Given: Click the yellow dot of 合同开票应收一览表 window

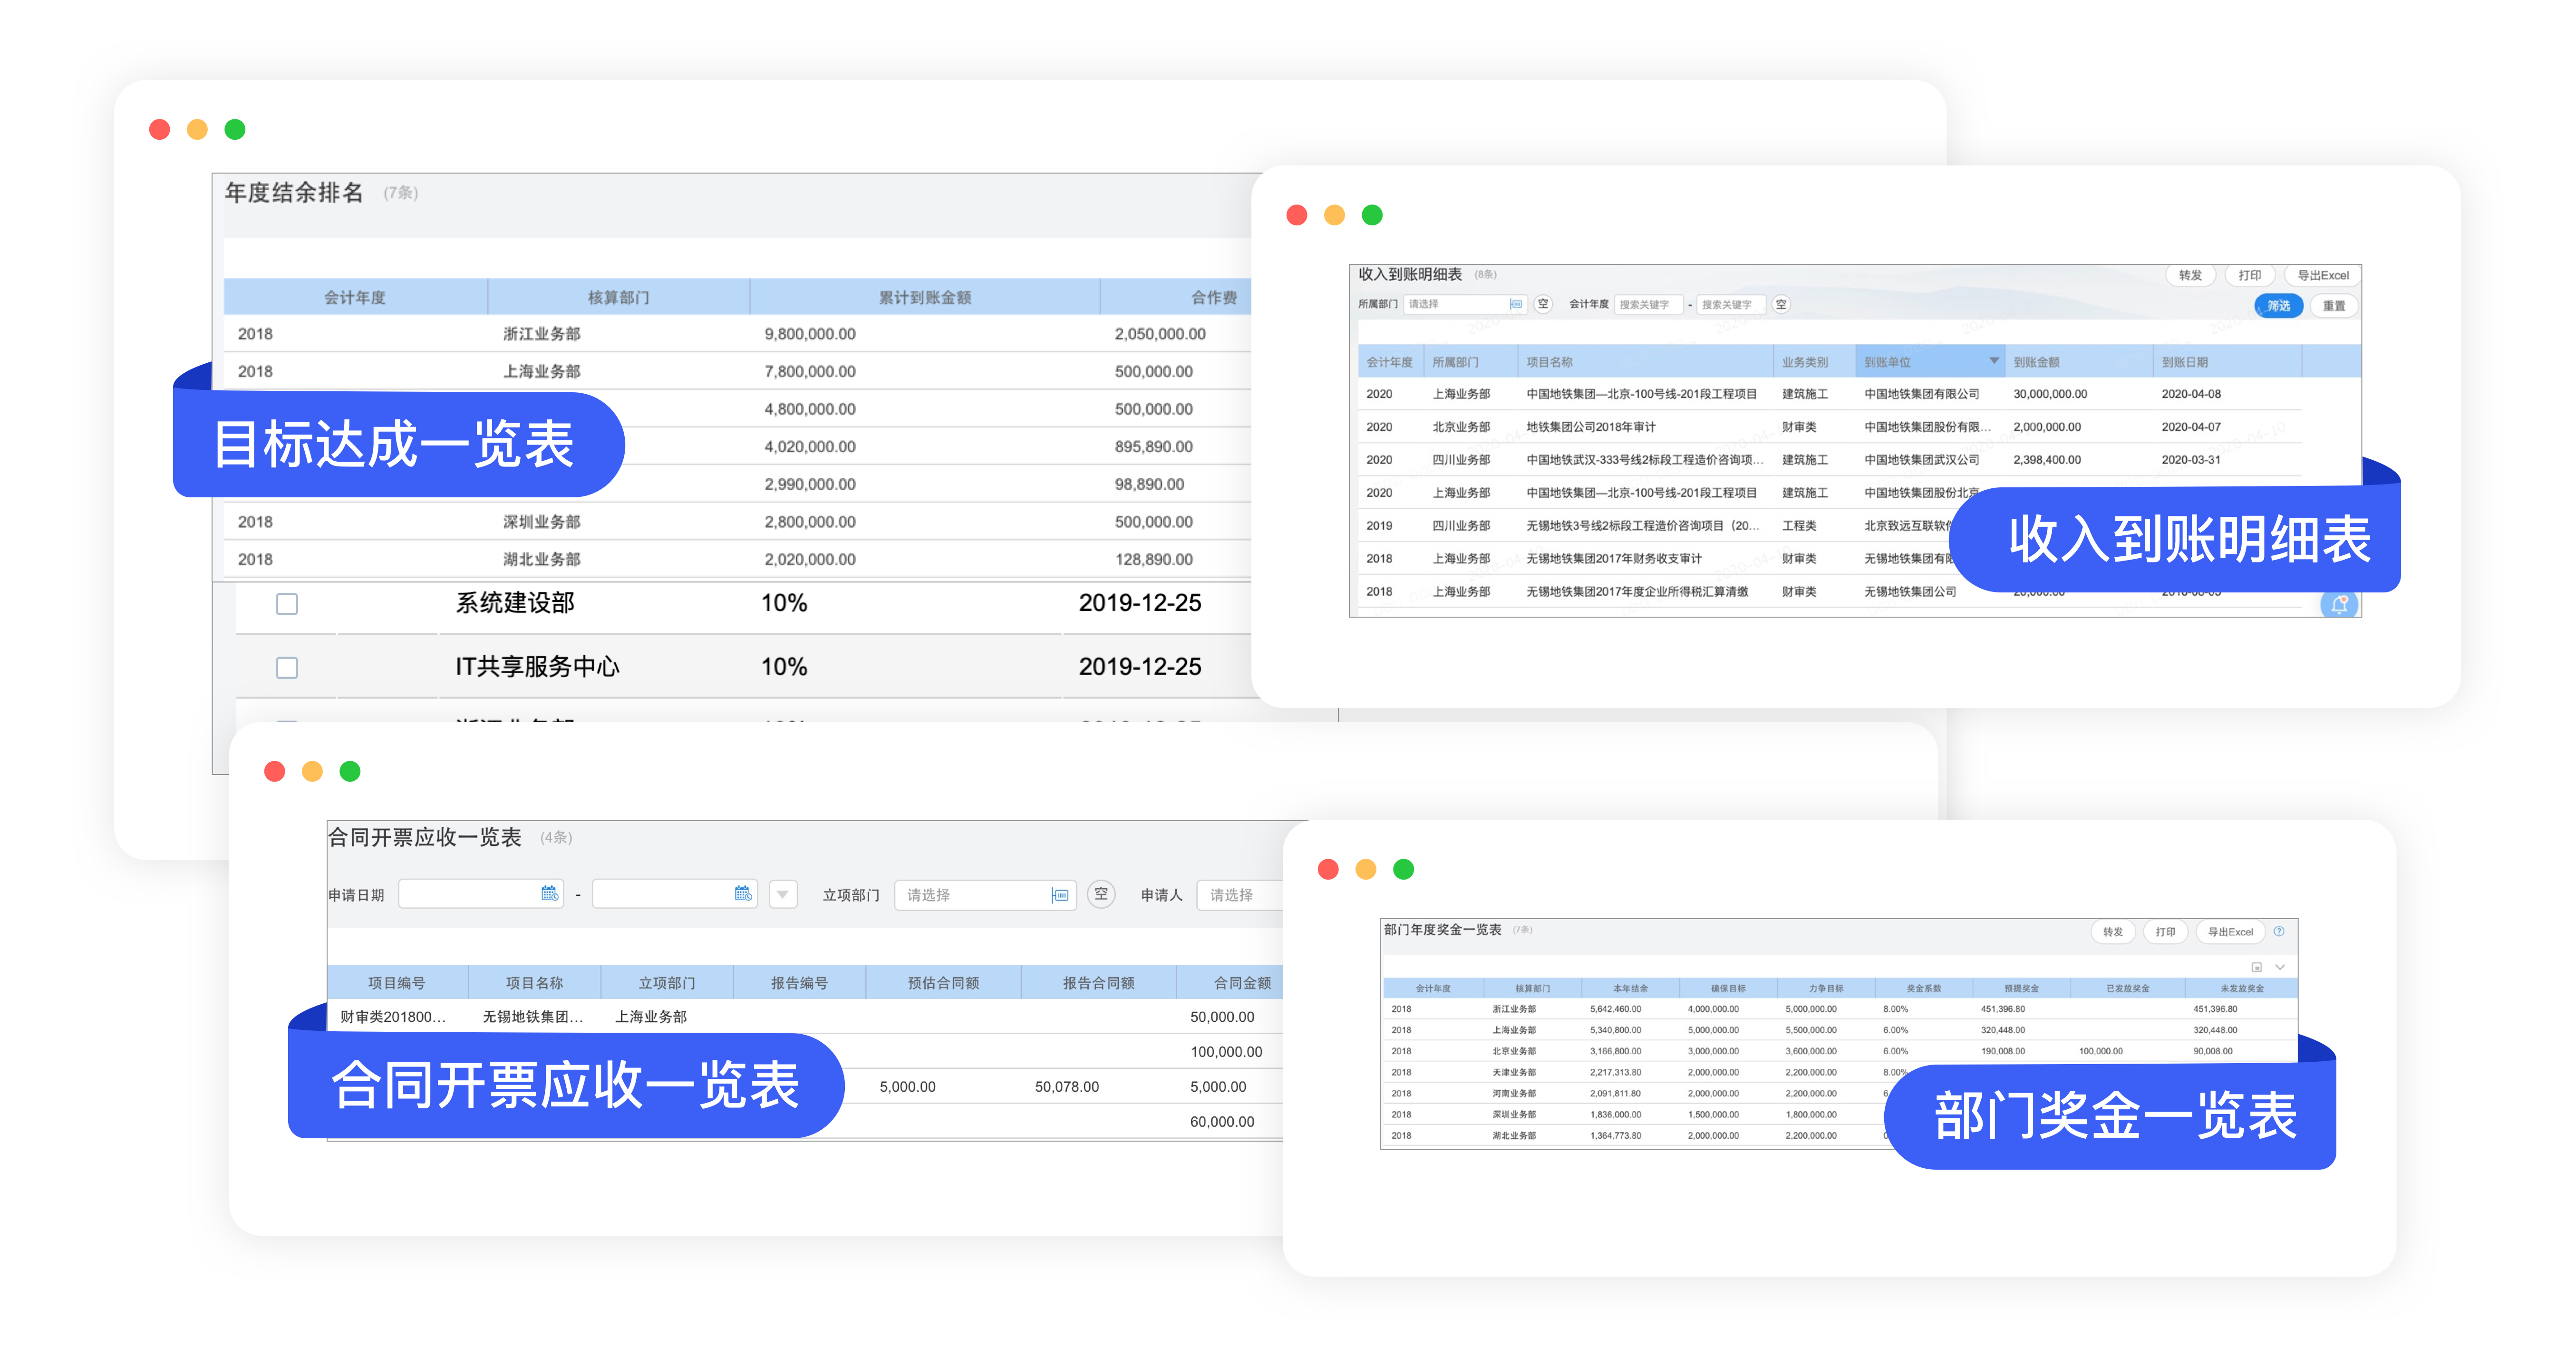Looking at the screenshot, I should (312, 771).
